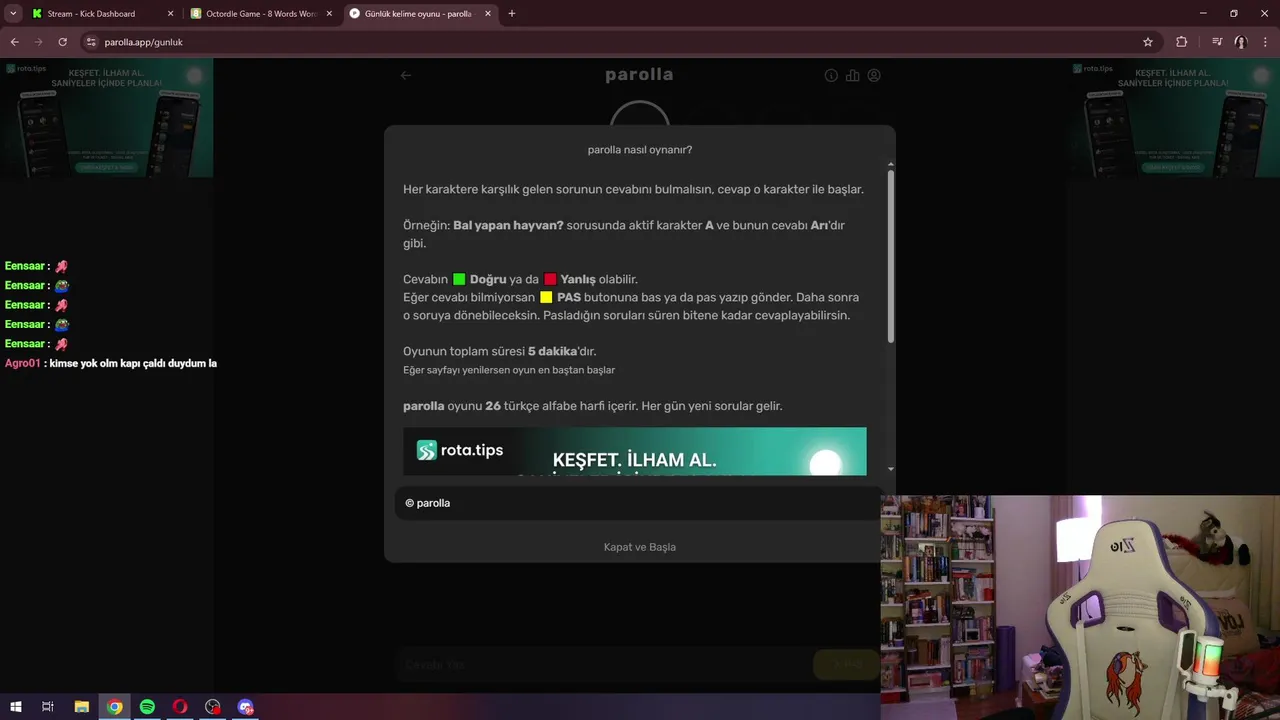Click Kapat ve Başla to start the game
The image size is (1280, 720).
(x=640, y=547)
